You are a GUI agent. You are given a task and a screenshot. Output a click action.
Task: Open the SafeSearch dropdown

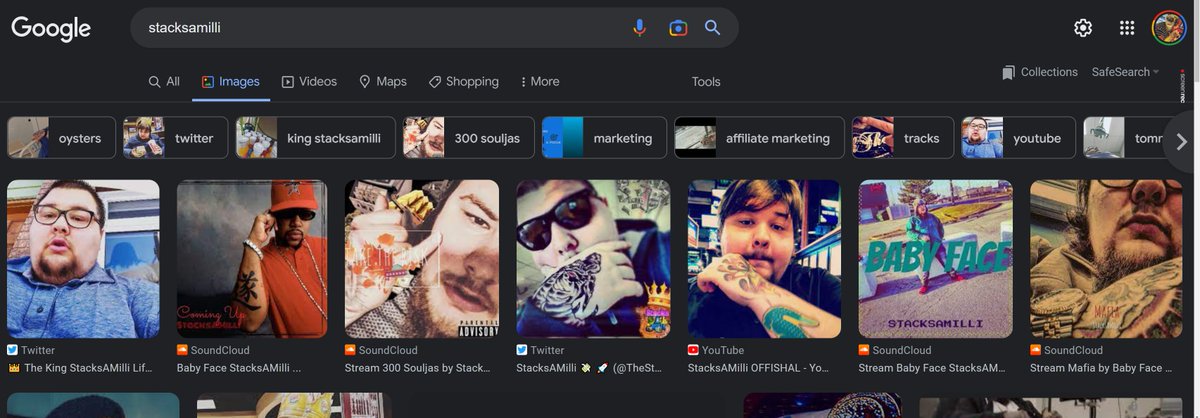coord(1125,72)
